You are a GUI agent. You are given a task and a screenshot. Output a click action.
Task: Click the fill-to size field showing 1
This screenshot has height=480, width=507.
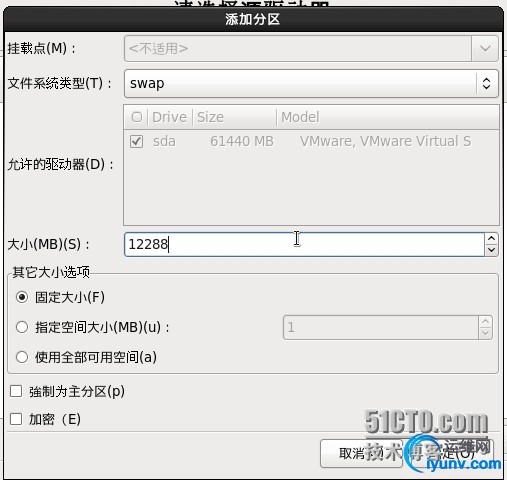(x=381, y=327)
